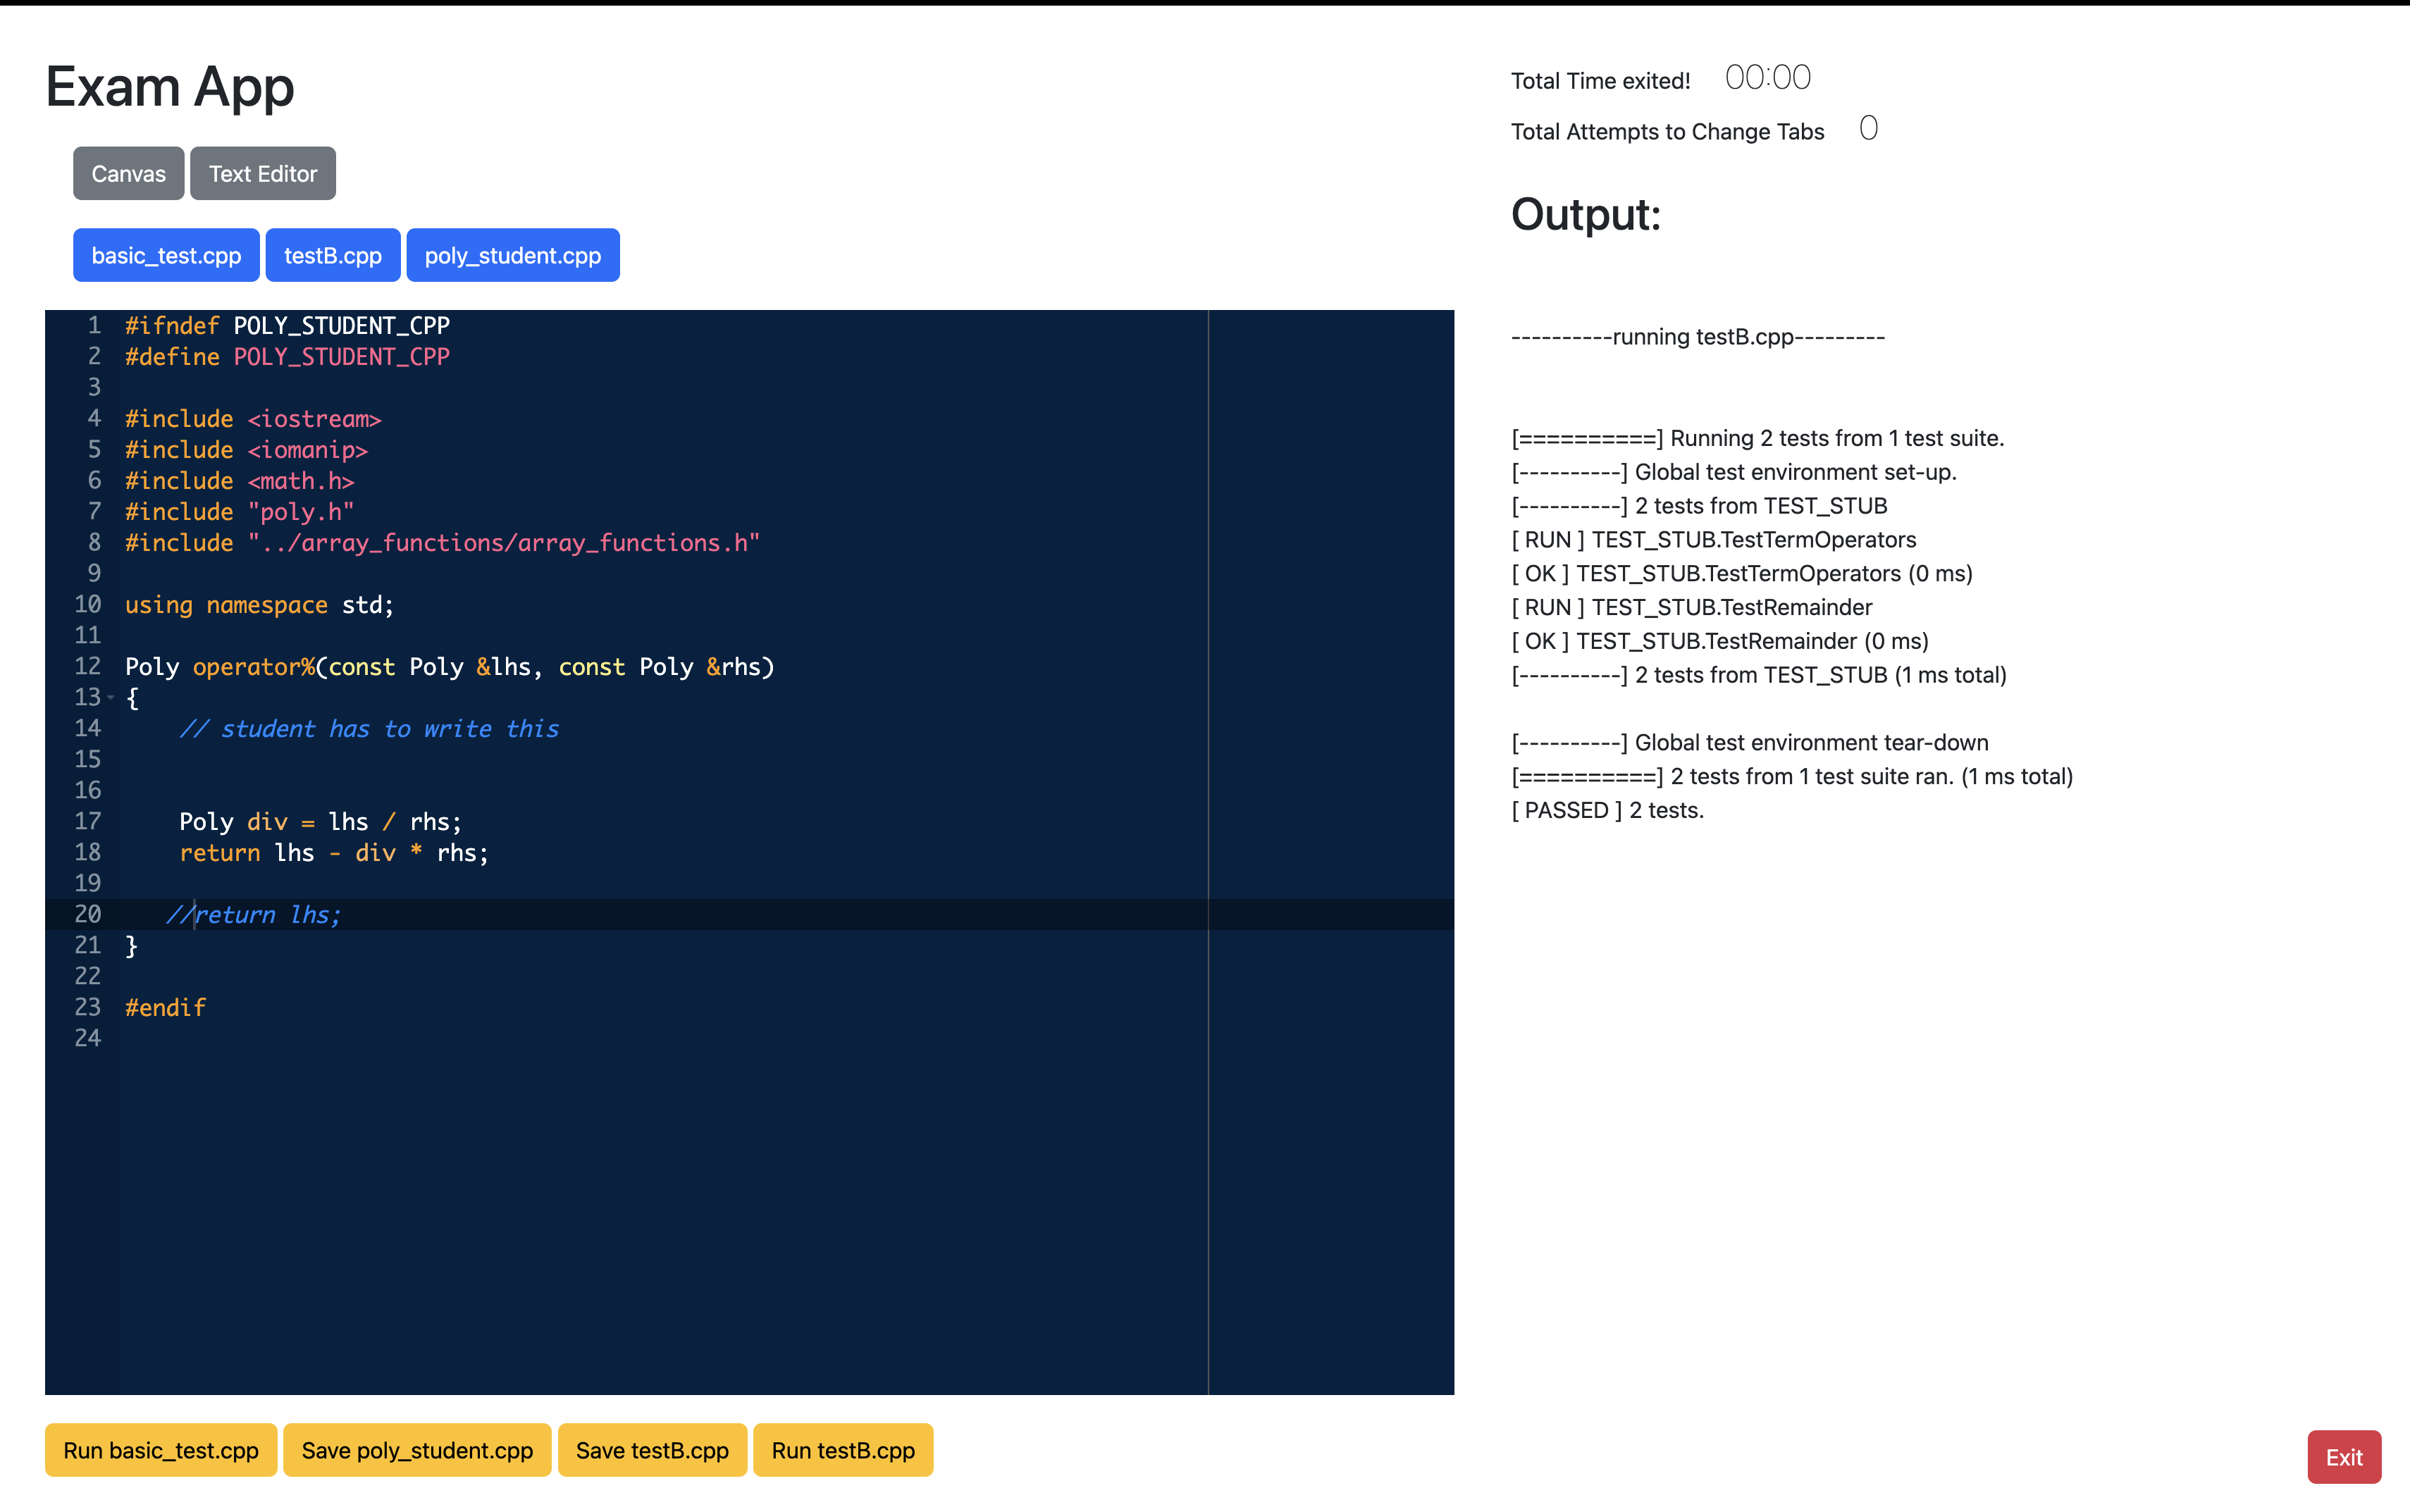Click line number 14 in the gutter
The width and height of the screenshot is (2410, 1512).
coord(88,728)
